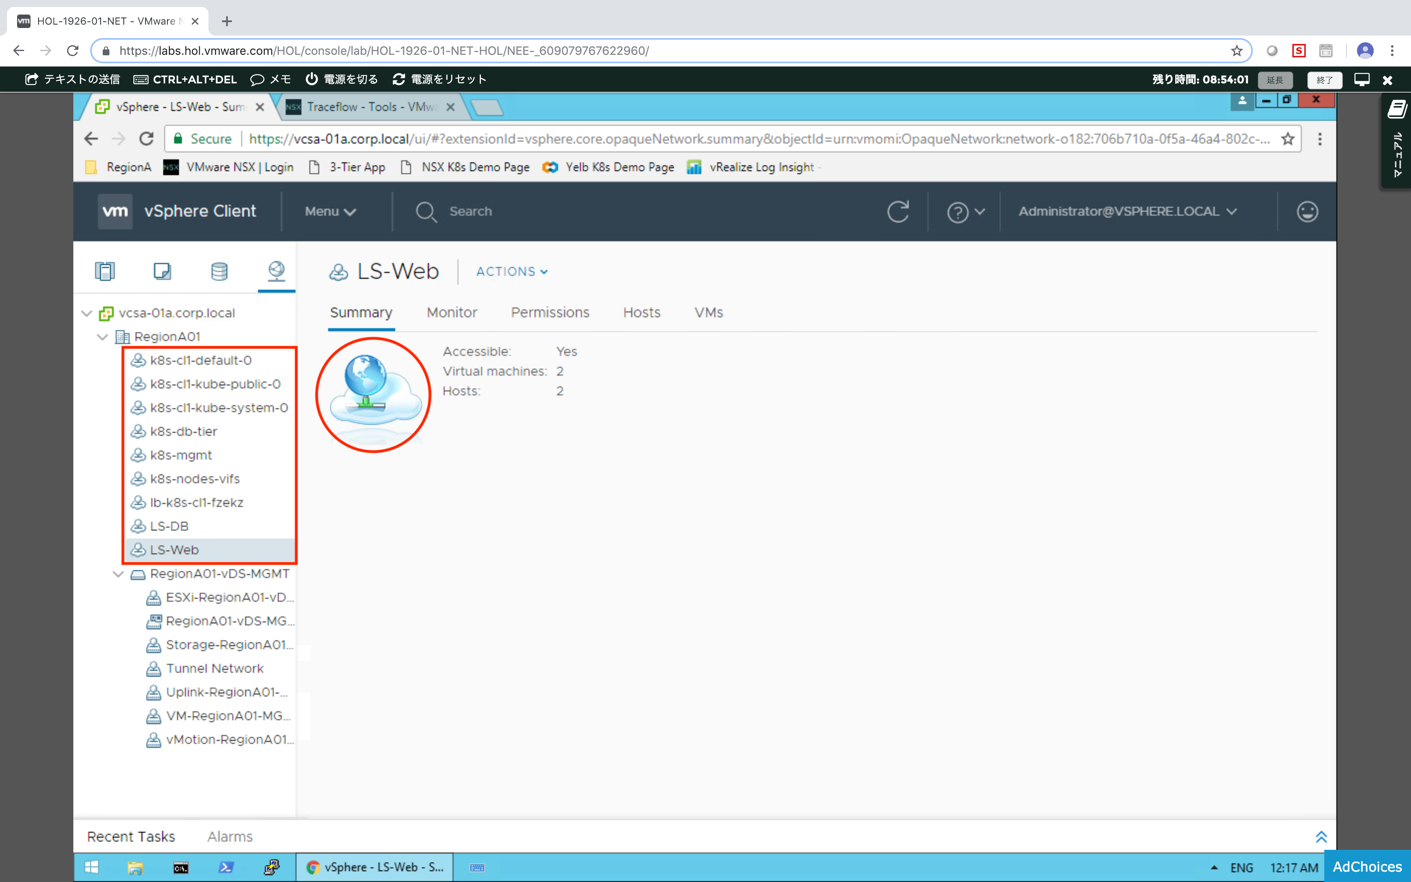The image size is (1411, 882).
Task: Click the vSphere search magnifier icon
Action: 426,211
